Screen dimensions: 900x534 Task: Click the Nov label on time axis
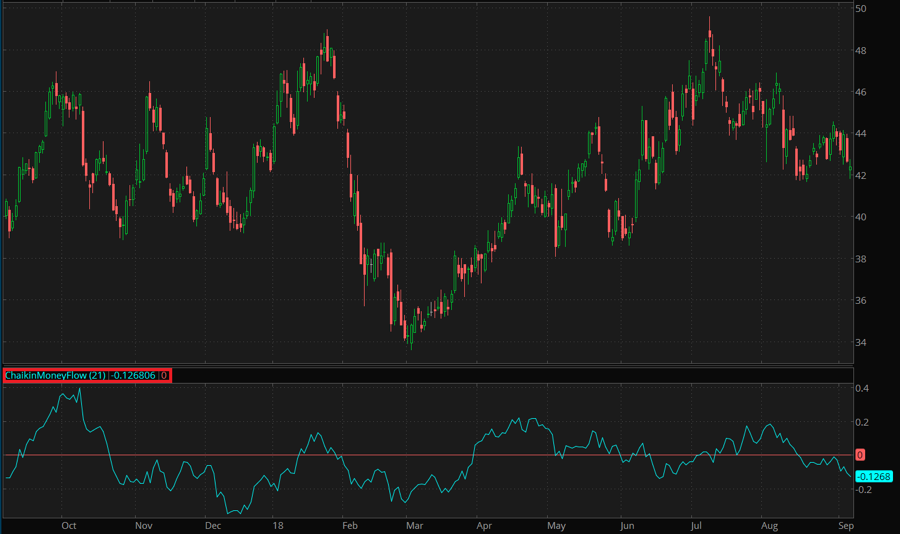tap(143, 524)
